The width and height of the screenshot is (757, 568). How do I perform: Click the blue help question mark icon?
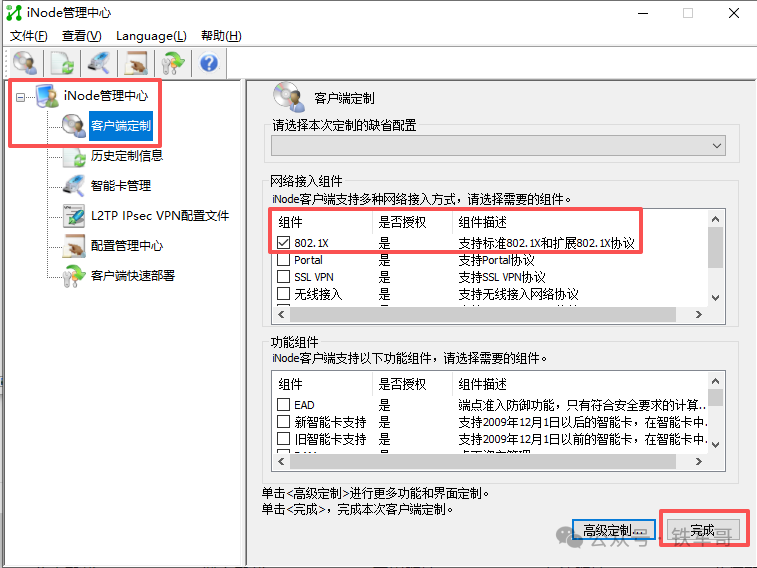point(209,63)
